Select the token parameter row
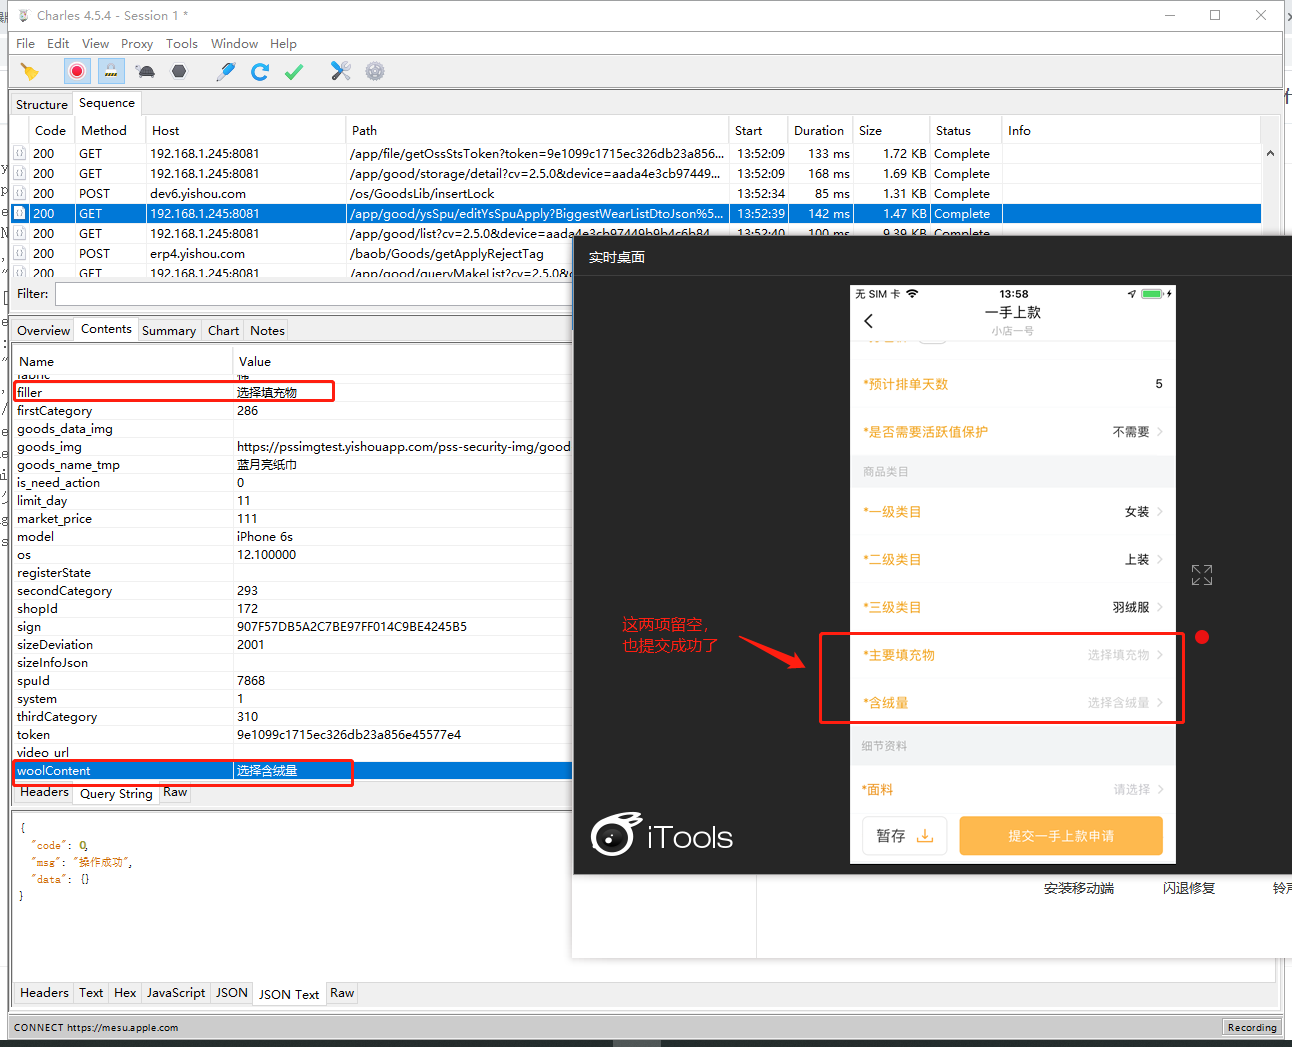1292x1047 pixels. click(292, 735)
